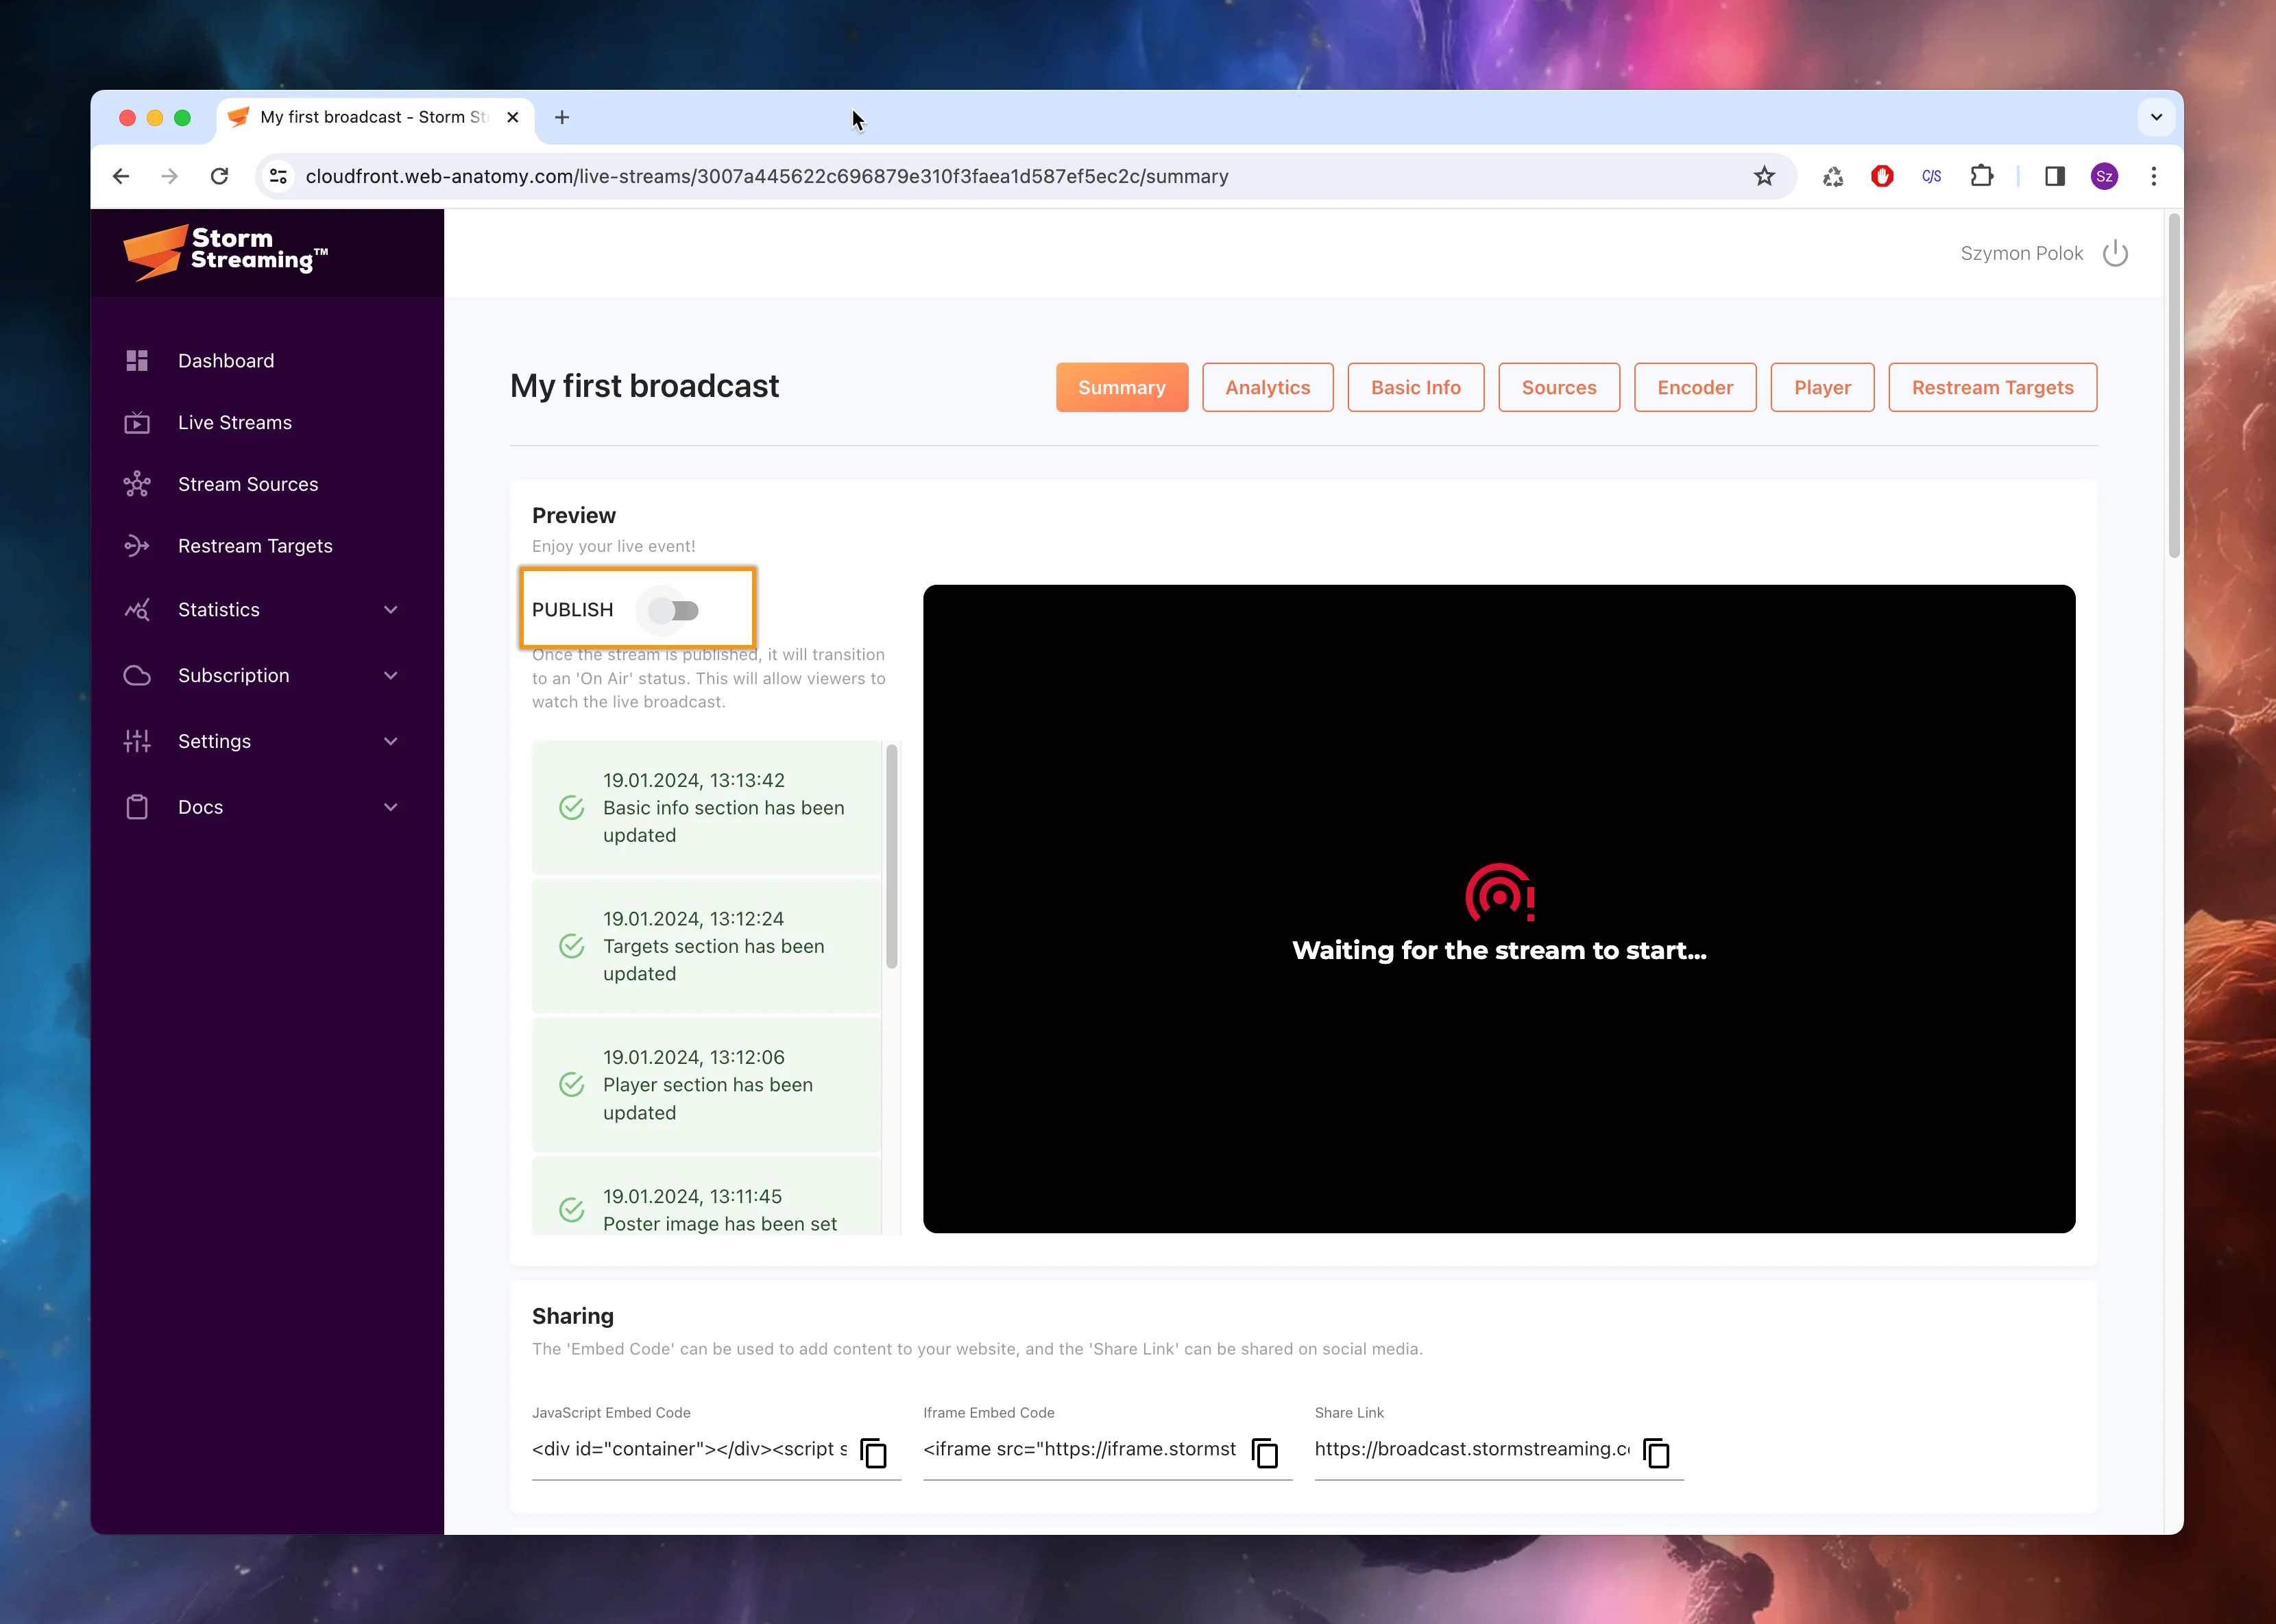
Task: Open Dashboard from sidebar icon
Action: point(137,361)
